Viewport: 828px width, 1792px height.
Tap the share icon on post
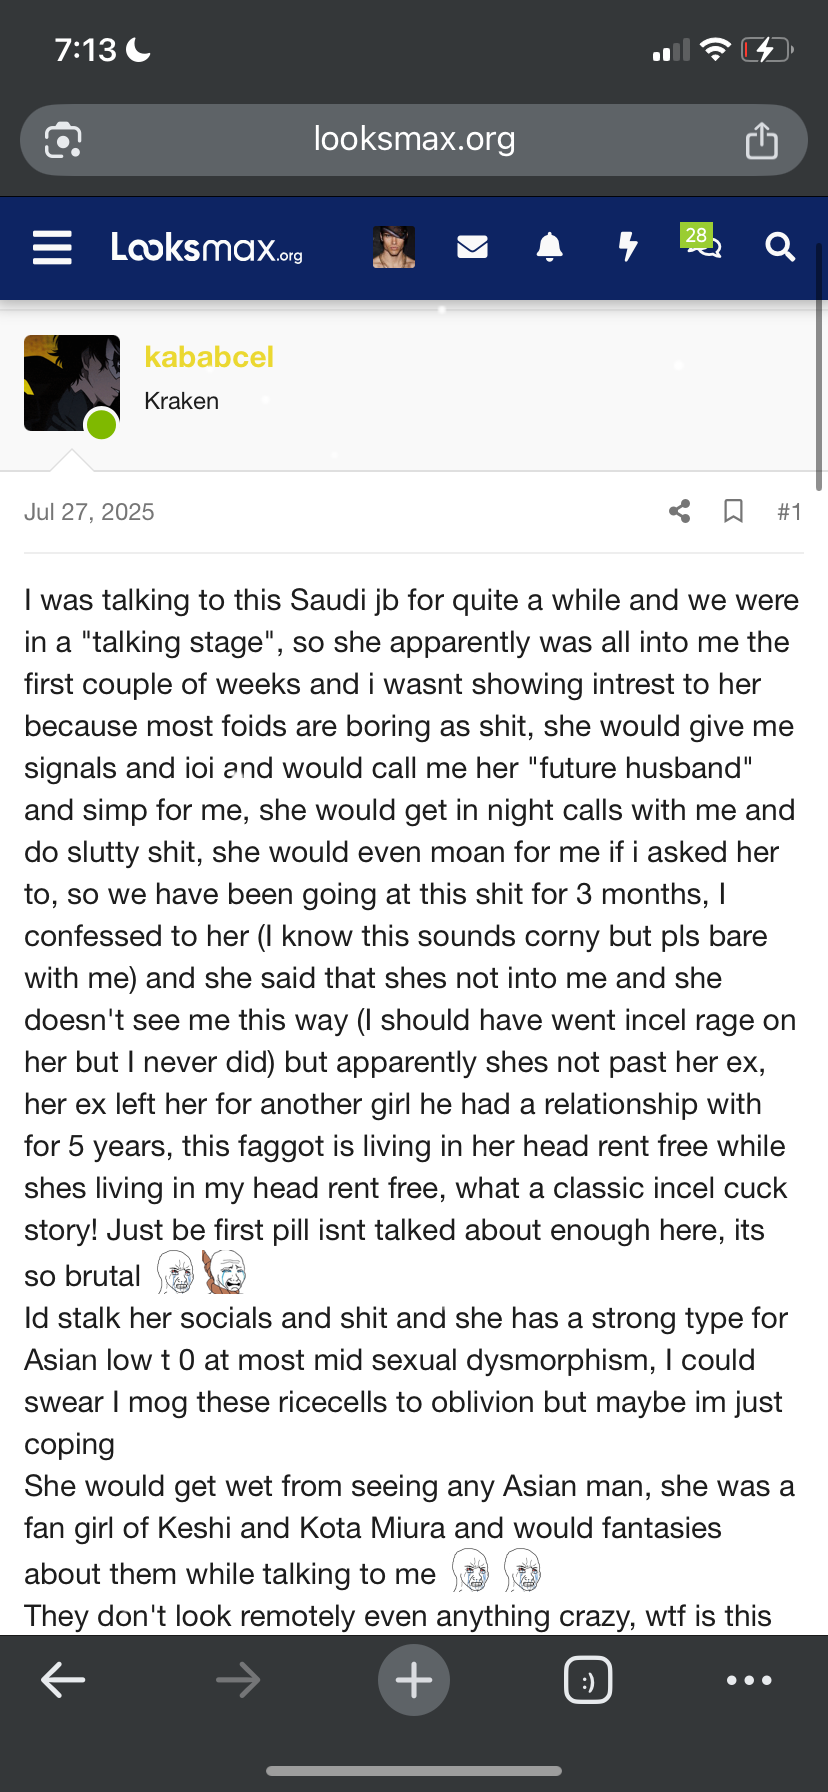pyautogui.click(x=680, y=512)
